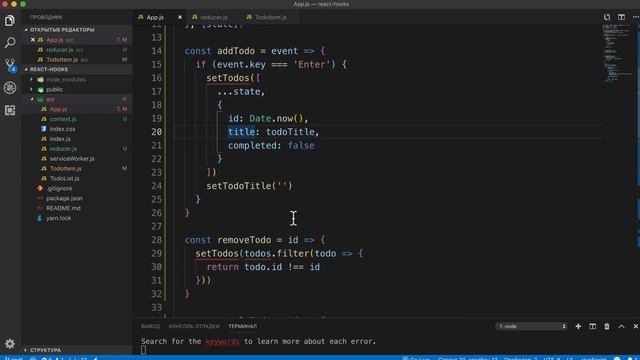640x360 pixels.
Task: Click 'setTodoTitle' on line 24
Action: point(239,186)
